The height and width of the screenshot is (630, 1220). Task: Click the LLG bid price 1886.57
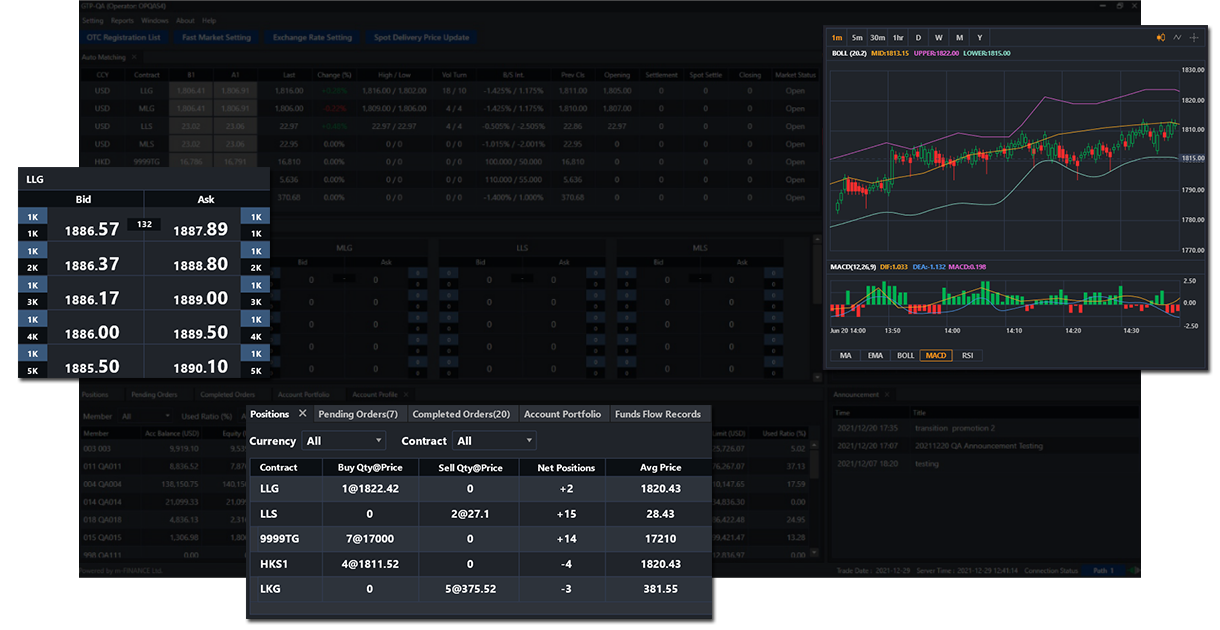coord(92,230)
